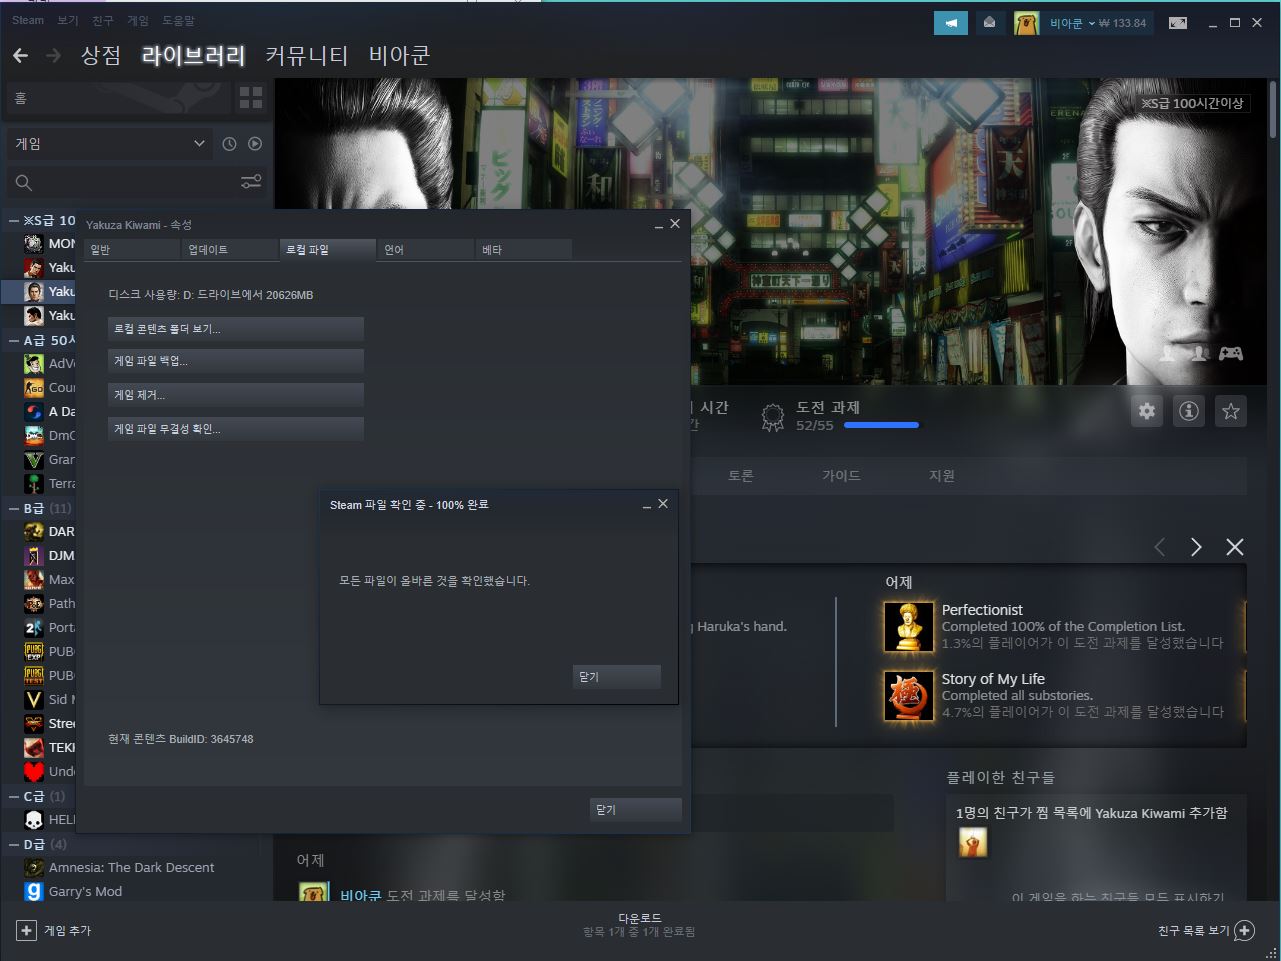1281x961 pixels.
Task: Select Garry's Mod in library
Action: [85, 891]
